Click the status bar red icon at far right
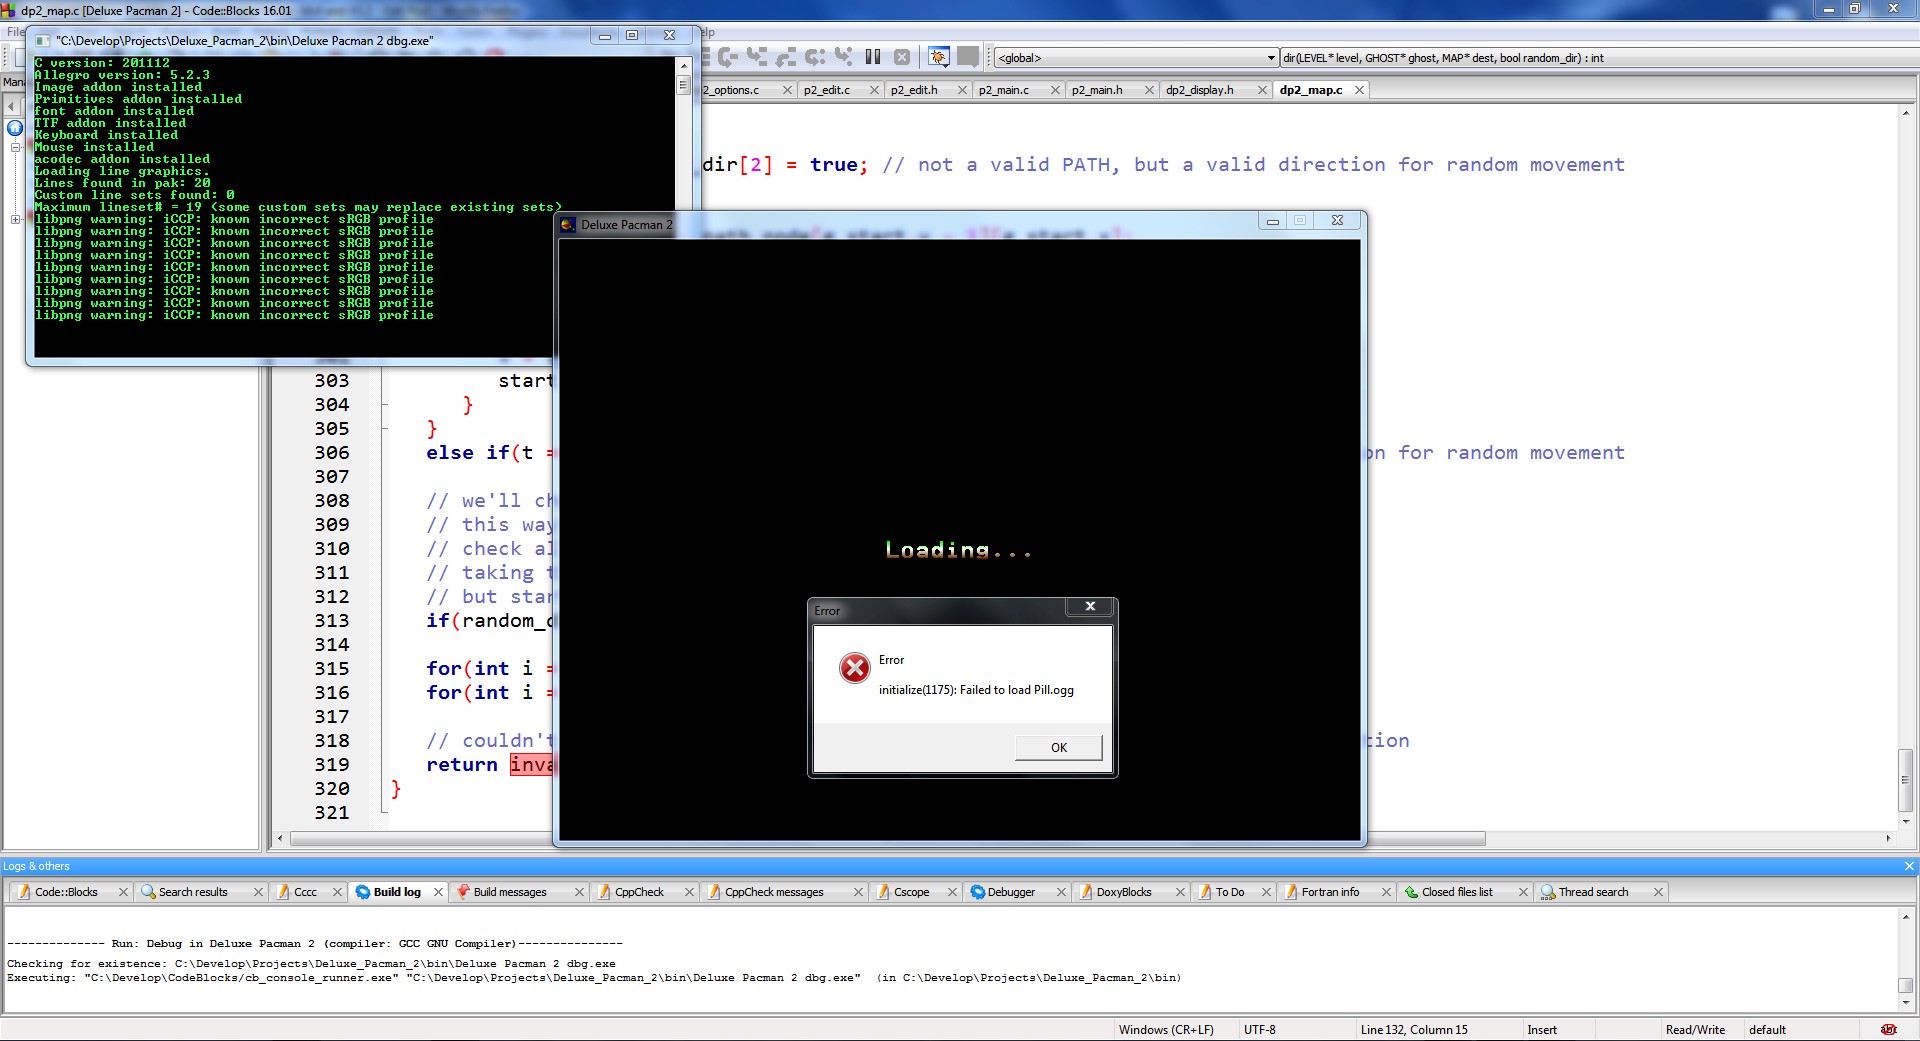Viewport: 1920px width, 1041px height. tap(1888, 1029)
